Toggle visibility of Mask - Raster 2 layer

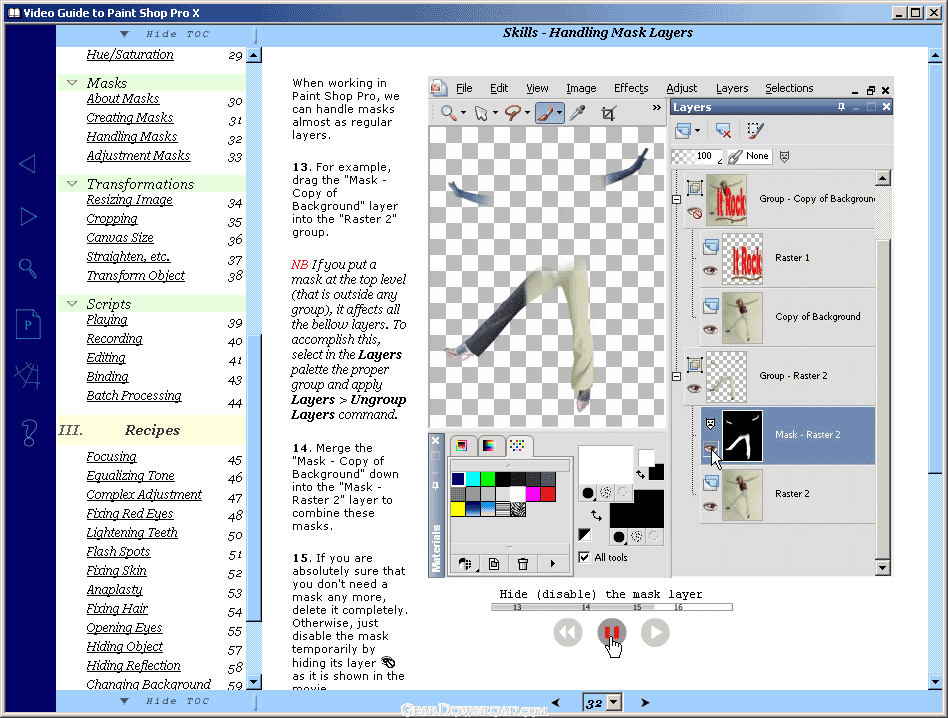click(710, 448)
